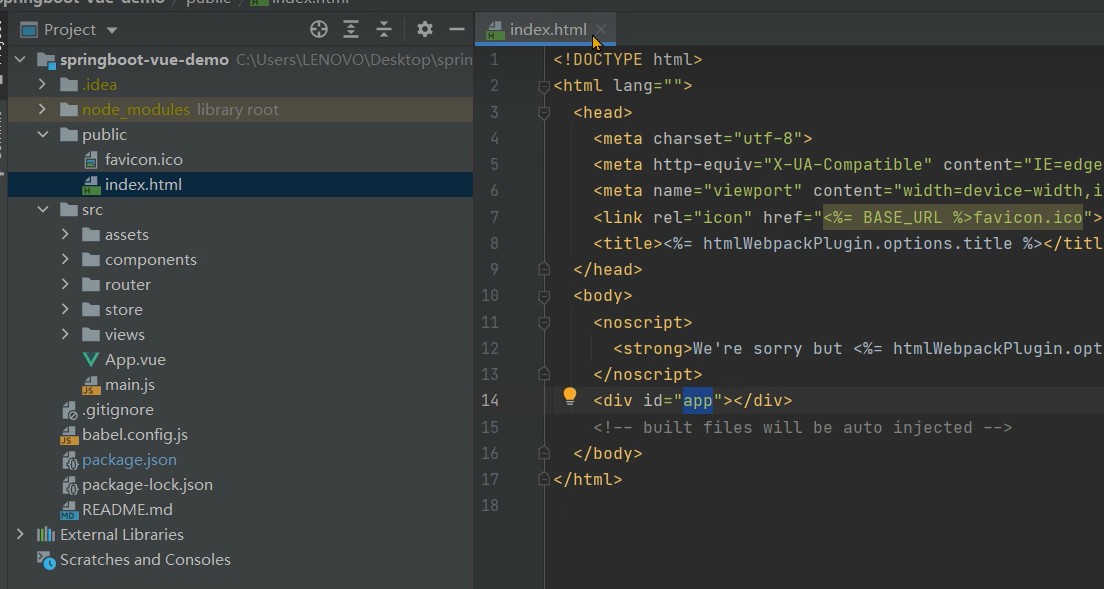
Task: Click the locate/select opened file target icon
Action: [318, 29]
